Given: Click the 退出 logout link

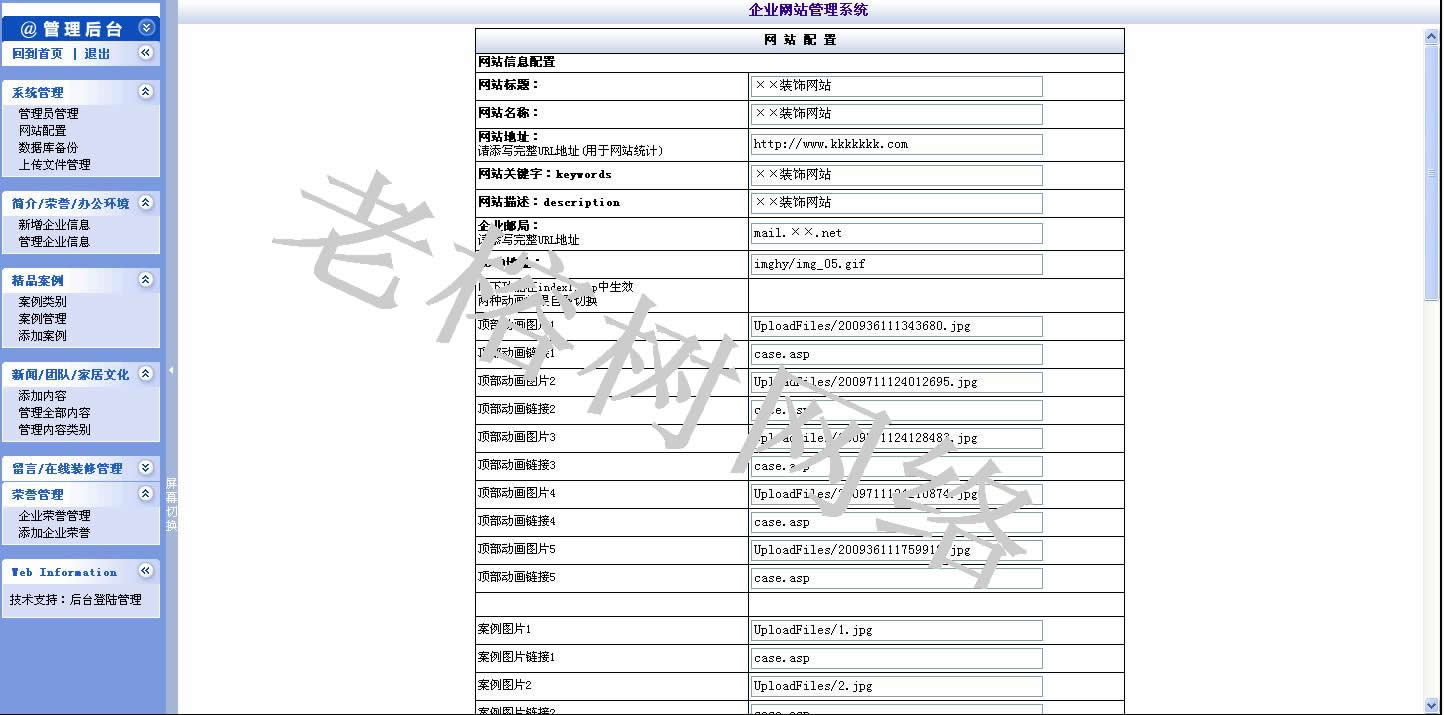Looking at the screenshot, I should click(97, 54).
